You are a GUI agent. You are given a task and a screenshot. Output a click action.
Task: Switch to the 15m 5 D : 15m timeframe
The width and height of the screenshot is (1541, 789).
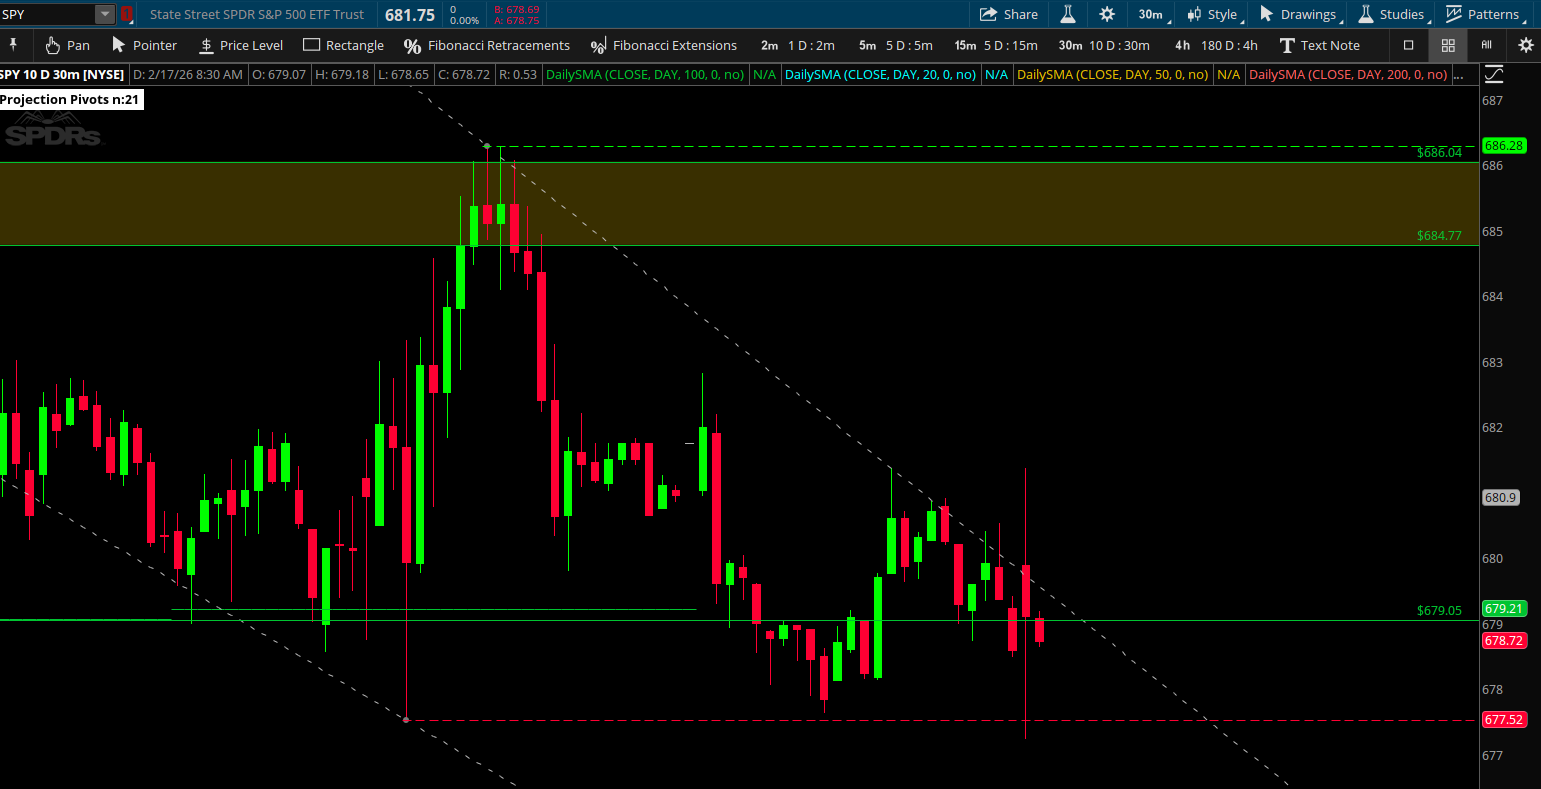[x=996, y=45]
